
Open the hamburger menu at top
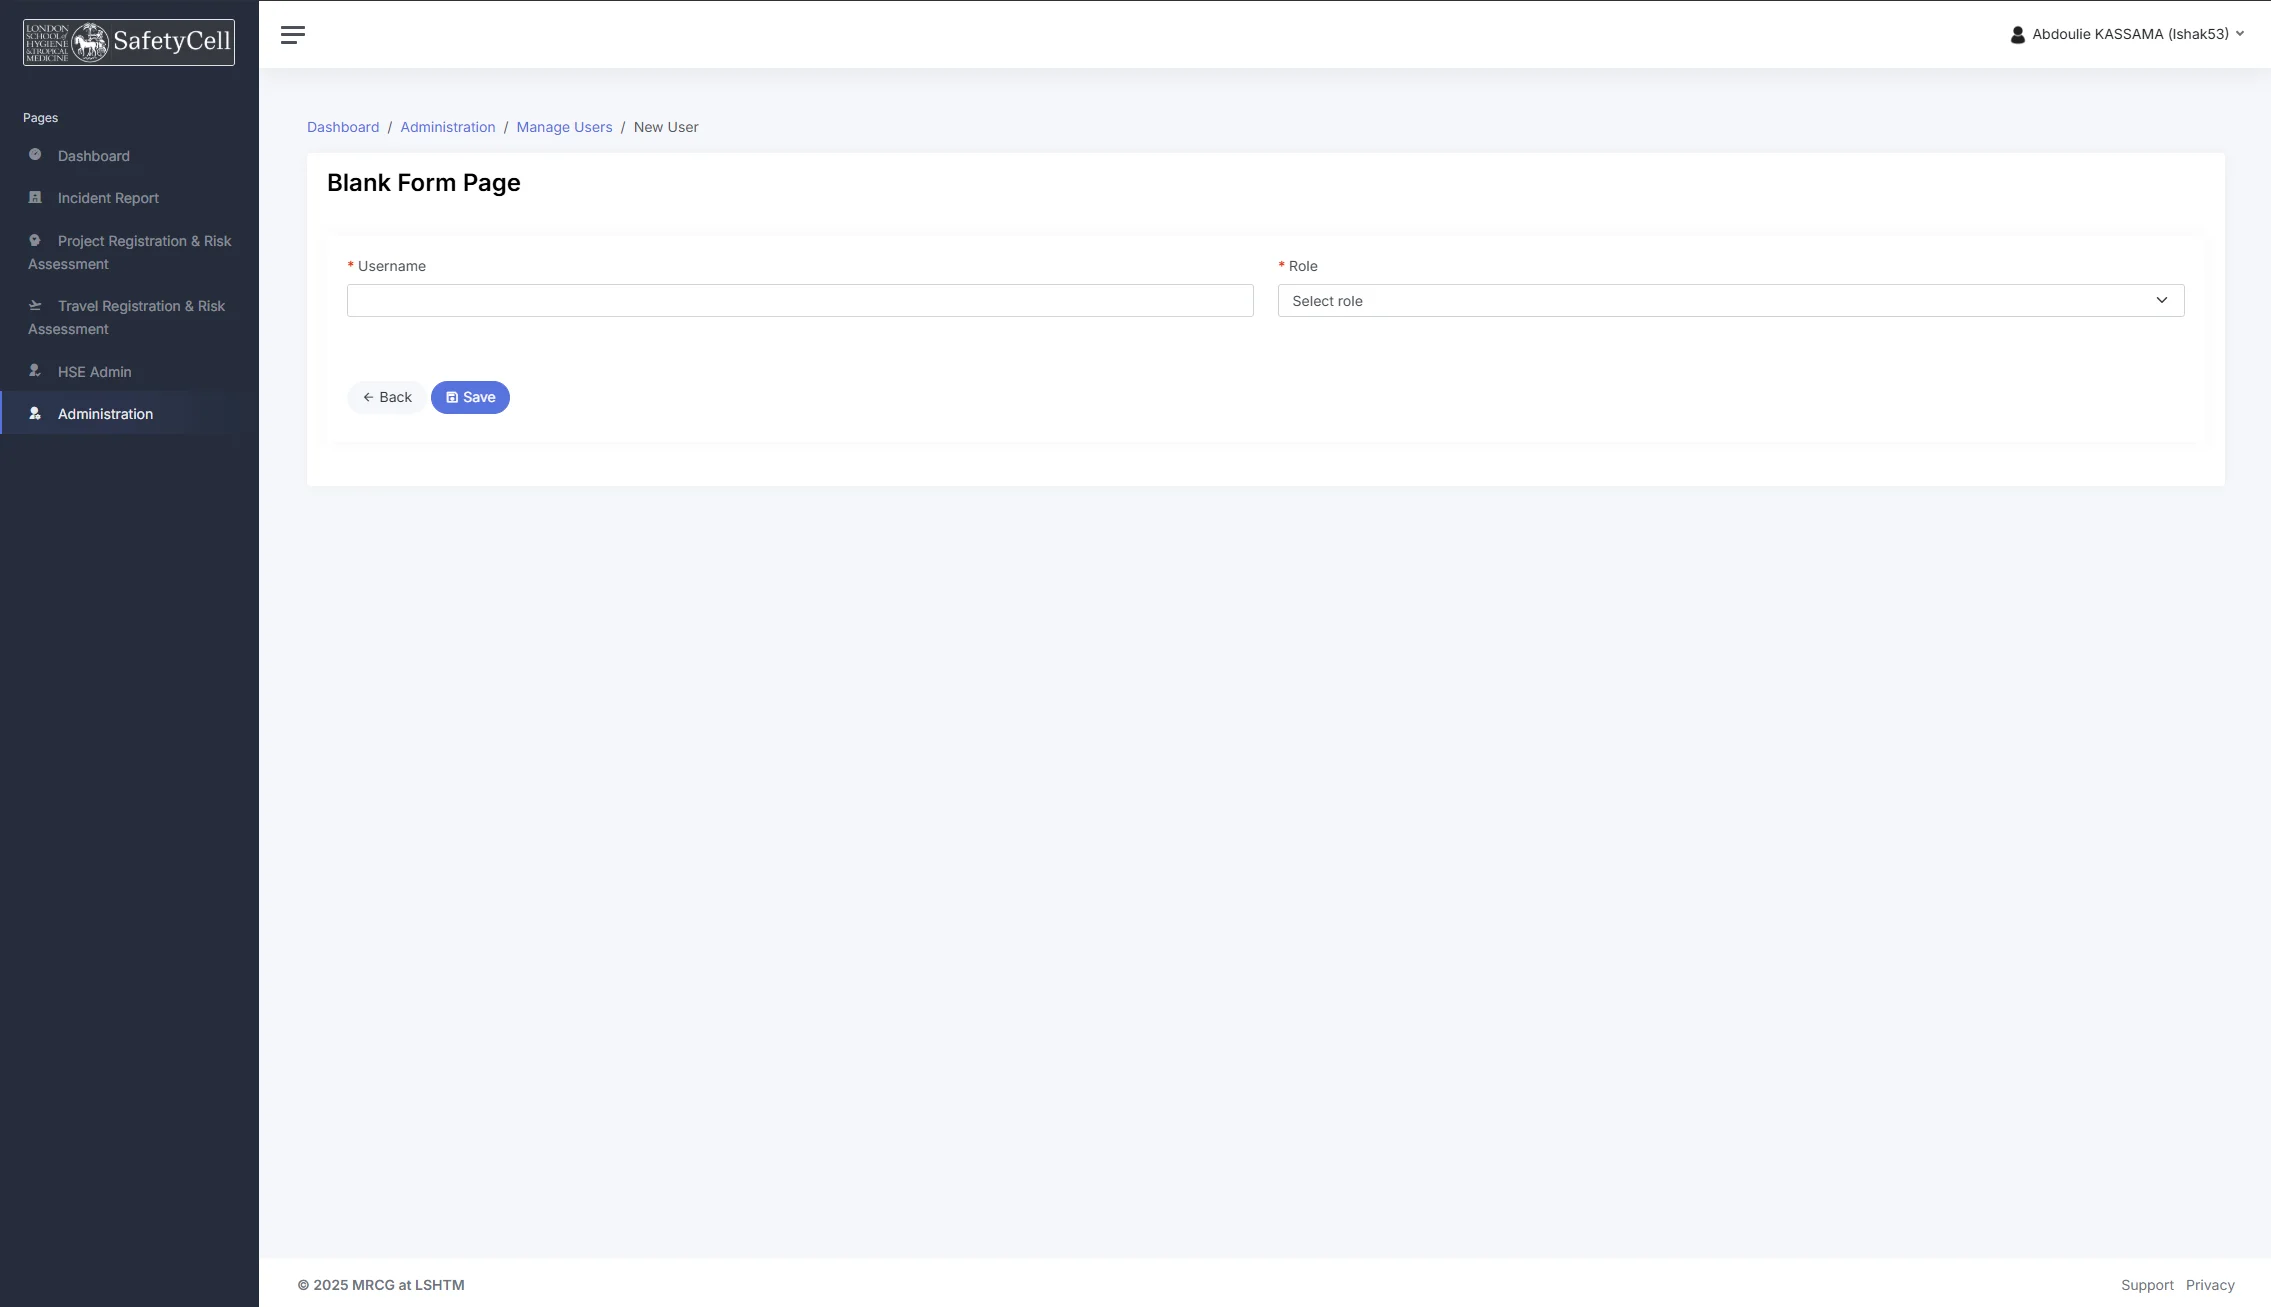[x=293, y=34]
